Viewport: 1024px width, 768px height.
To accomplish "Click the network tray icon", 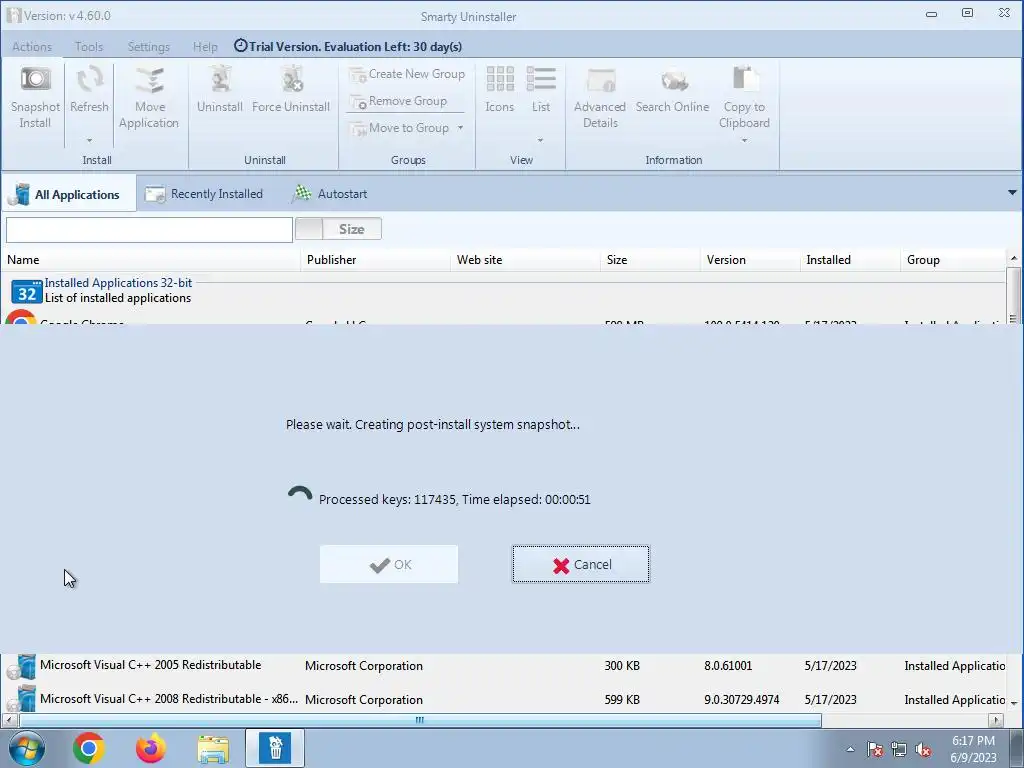I will [x=899, y=750].
